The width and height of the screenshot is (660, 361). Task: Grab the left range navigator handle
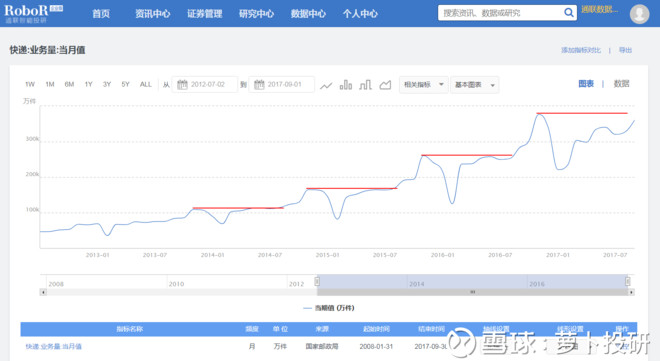pyautogui.click(x=317, y=281)
